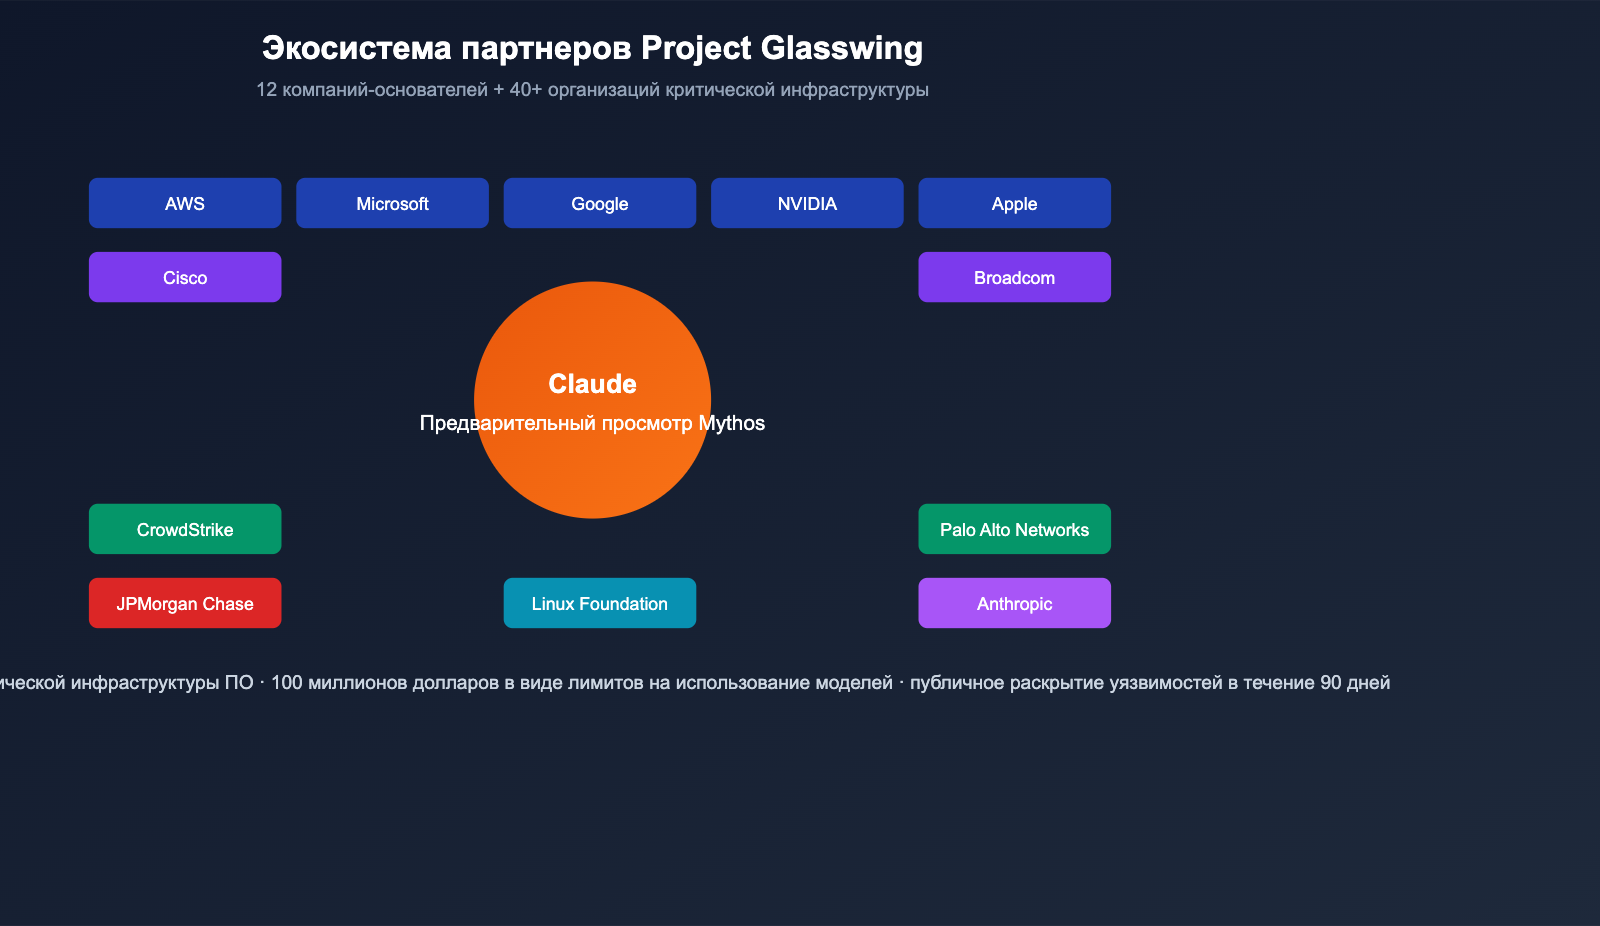
Task: Click the Claude label inside the circle
Action: pyautogui.click(x=592, y=383)
